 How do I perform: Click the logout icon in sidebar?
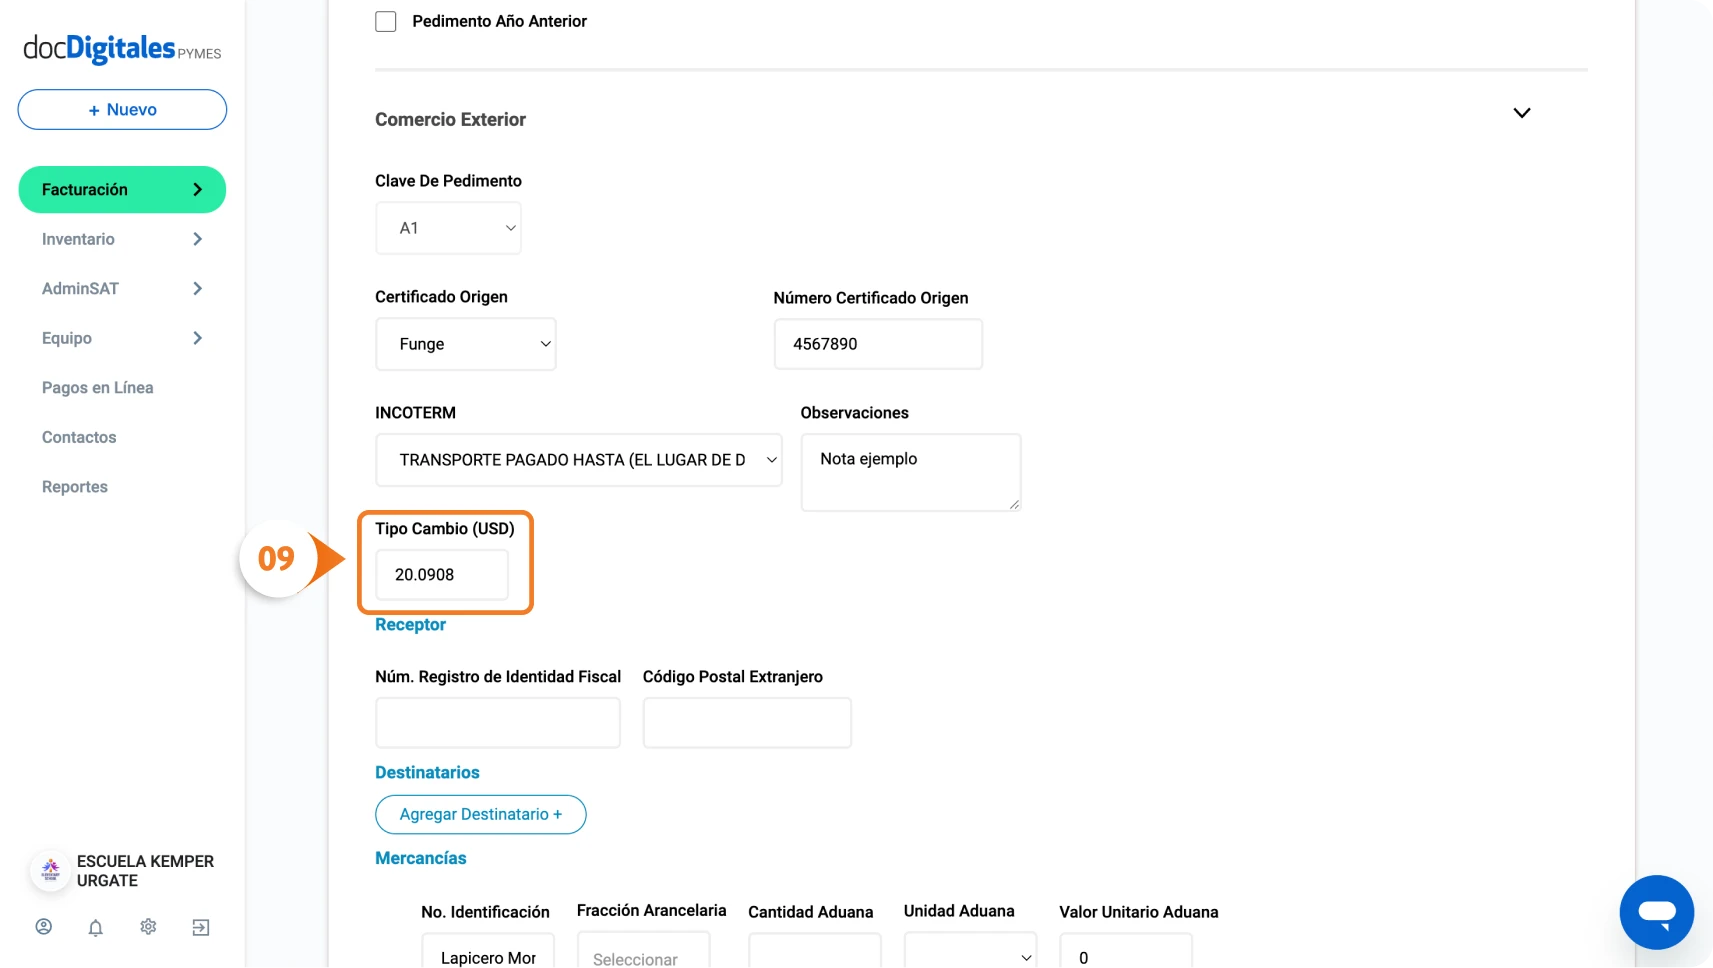coord(201,928)
